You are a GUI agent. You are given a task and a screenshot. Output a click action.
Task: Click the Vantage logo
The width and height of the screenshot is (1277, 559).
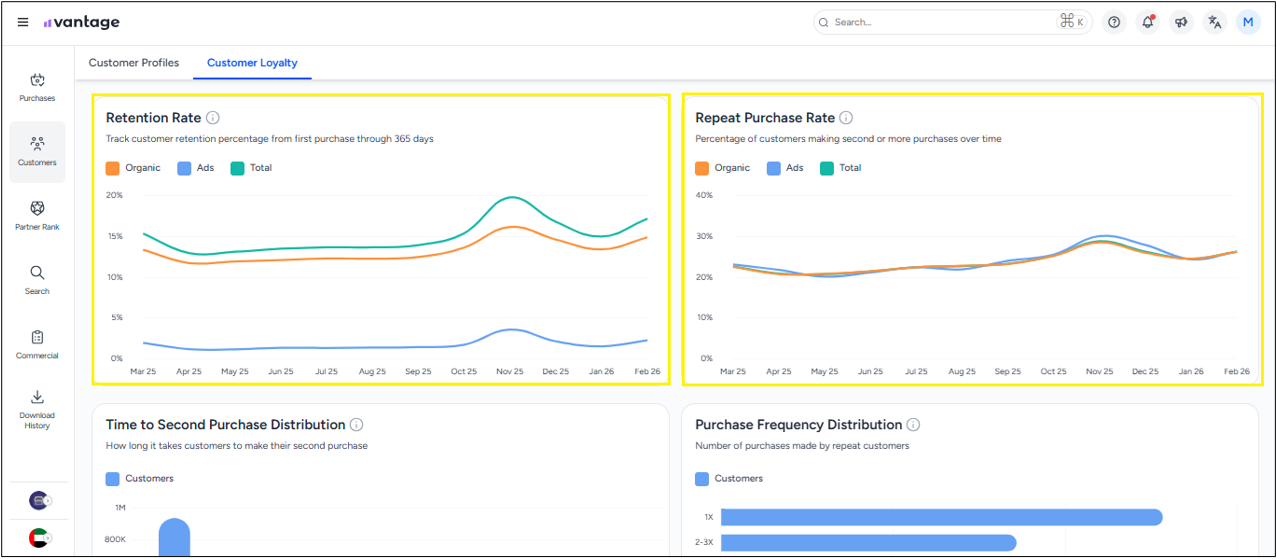click(x=81, y=22)
